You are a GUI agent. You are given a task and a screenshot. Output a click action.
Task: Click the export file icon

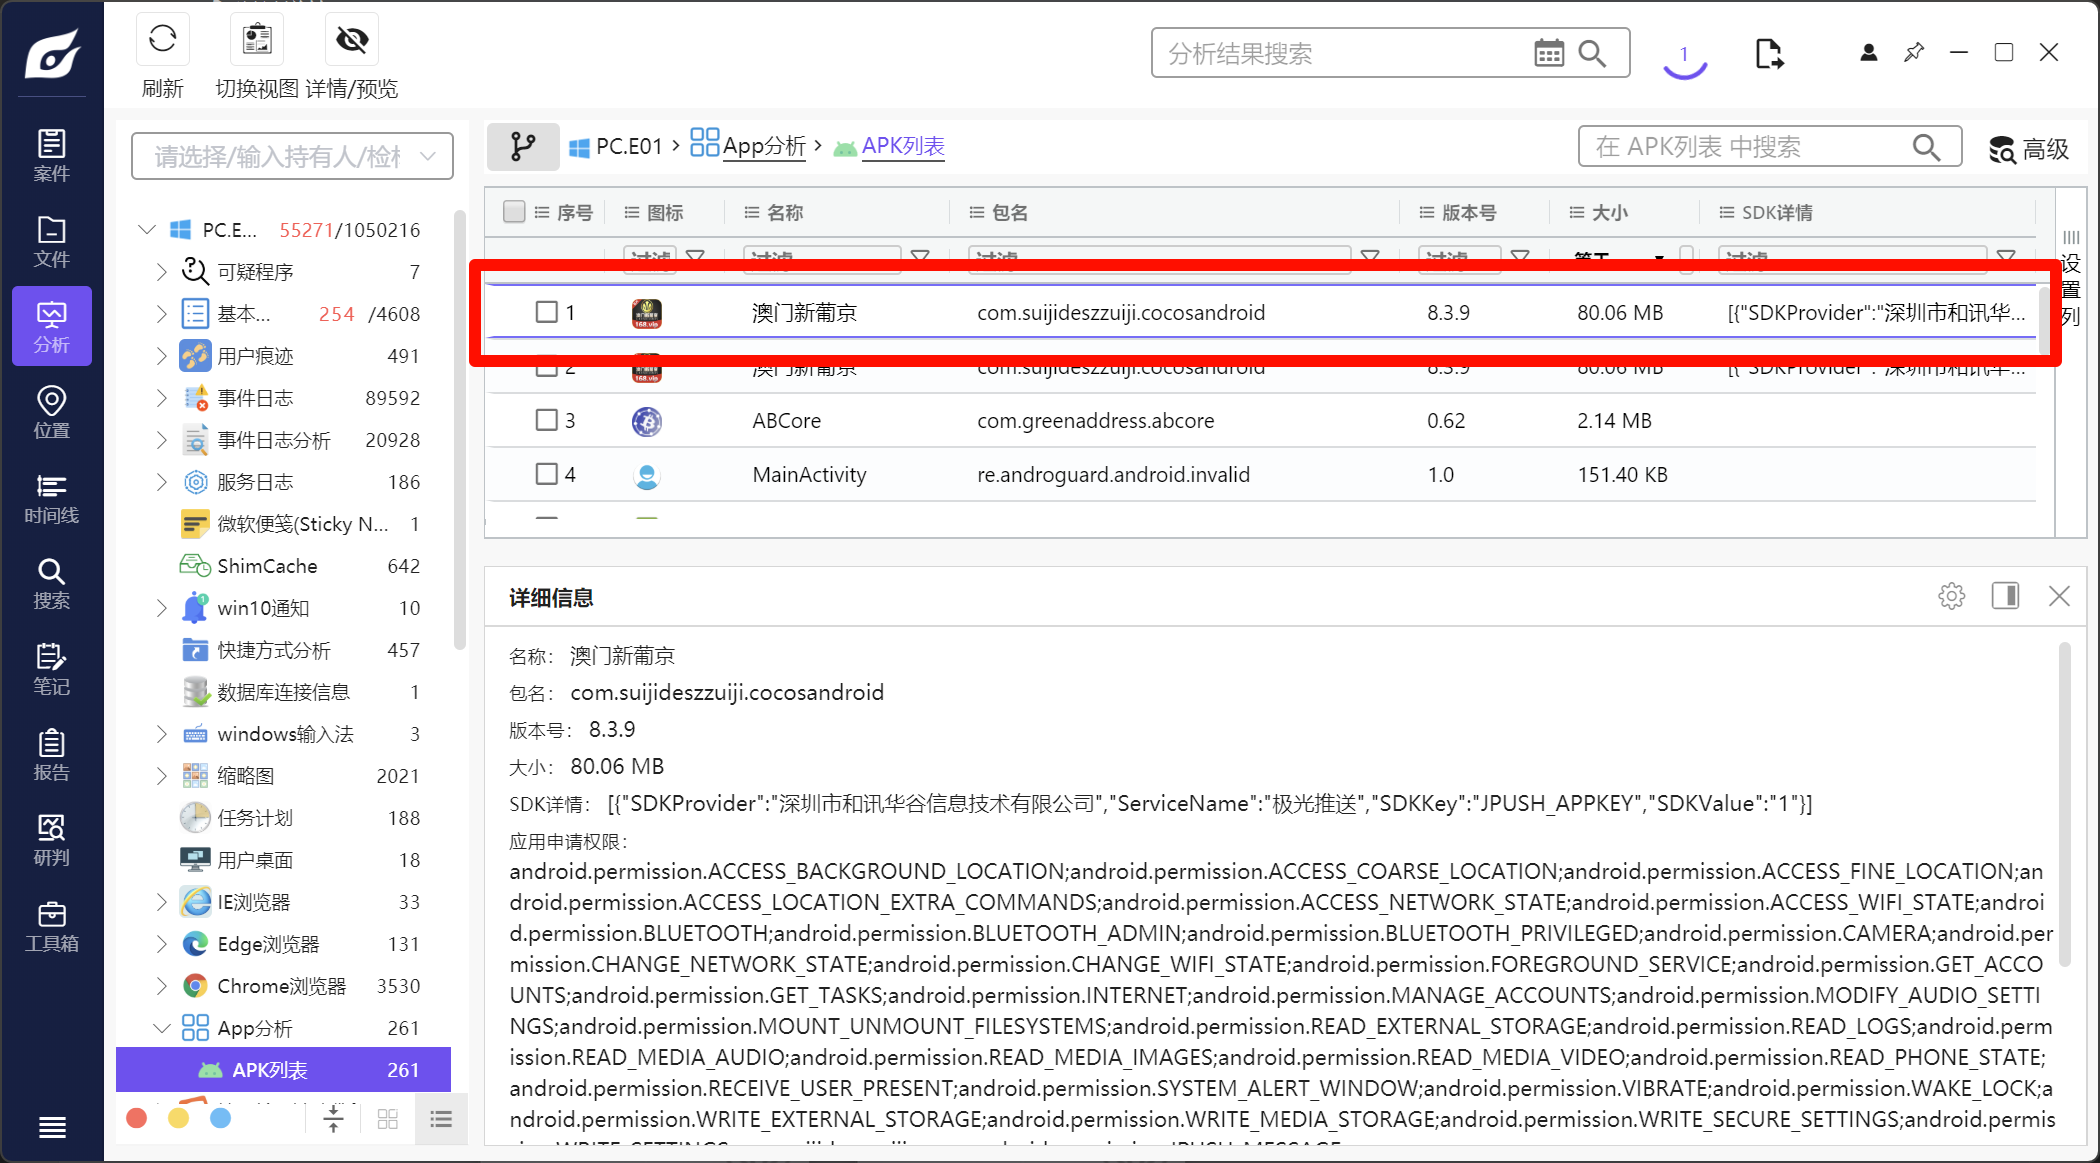coord(1769,53)
